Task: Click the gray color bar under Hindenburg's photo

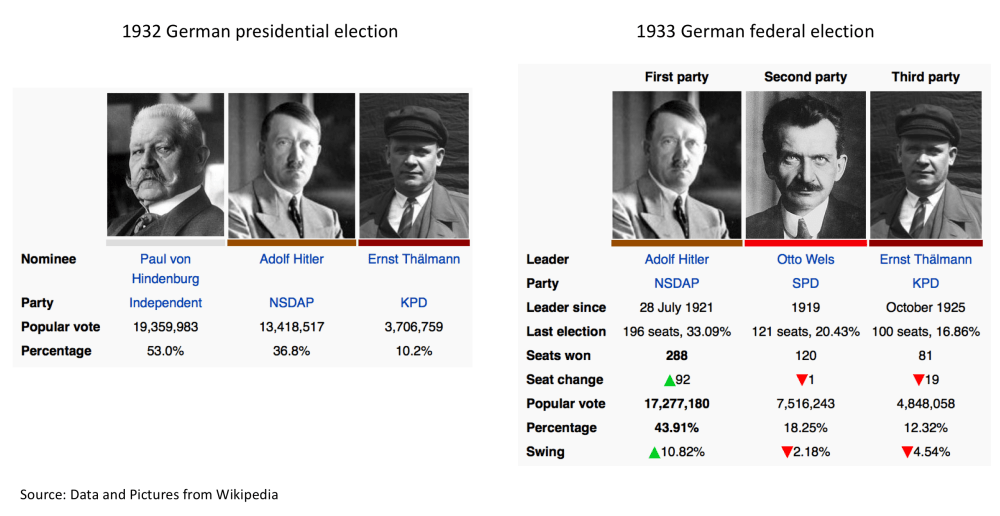Action: (x=165, y=242)
